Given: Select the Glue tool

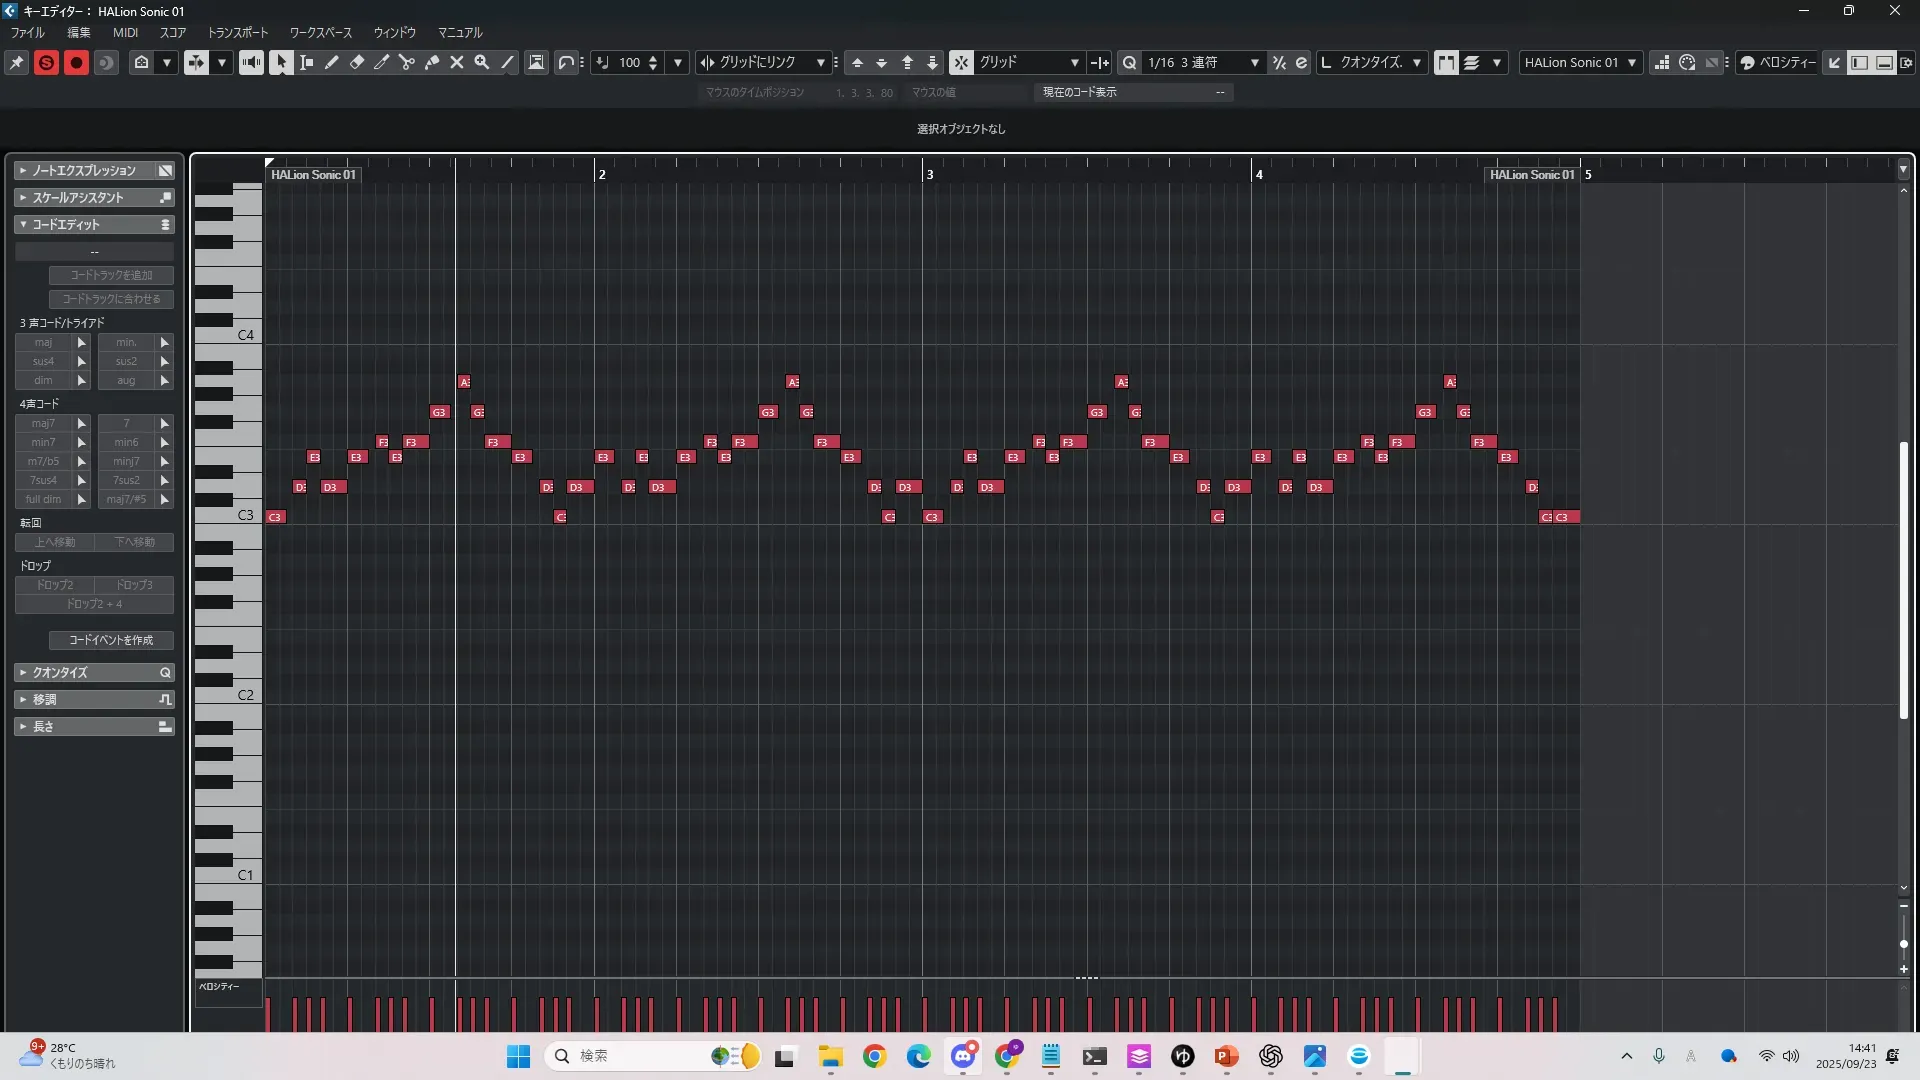Looking at the screenshot, I should 432,62.
